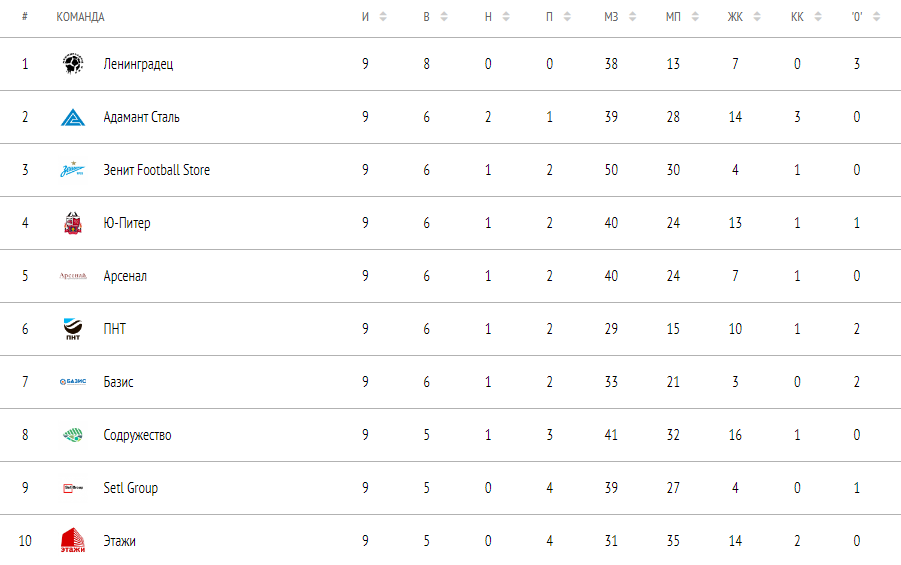Click the Арсенал team logo
Screen dimensions: 901x565
[x=73, y=276]
